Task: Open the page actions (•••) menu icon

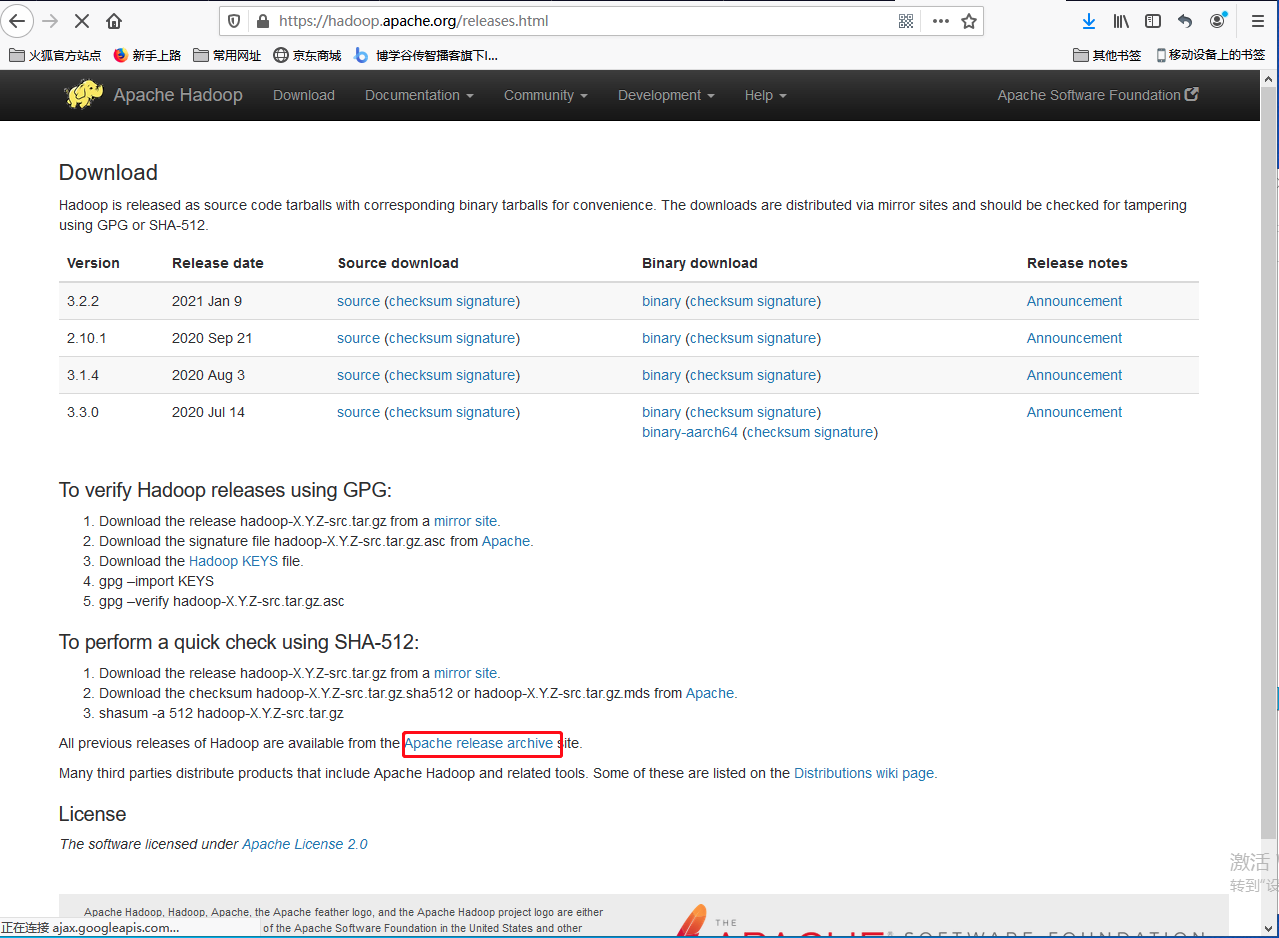Action: coord(940,20)
